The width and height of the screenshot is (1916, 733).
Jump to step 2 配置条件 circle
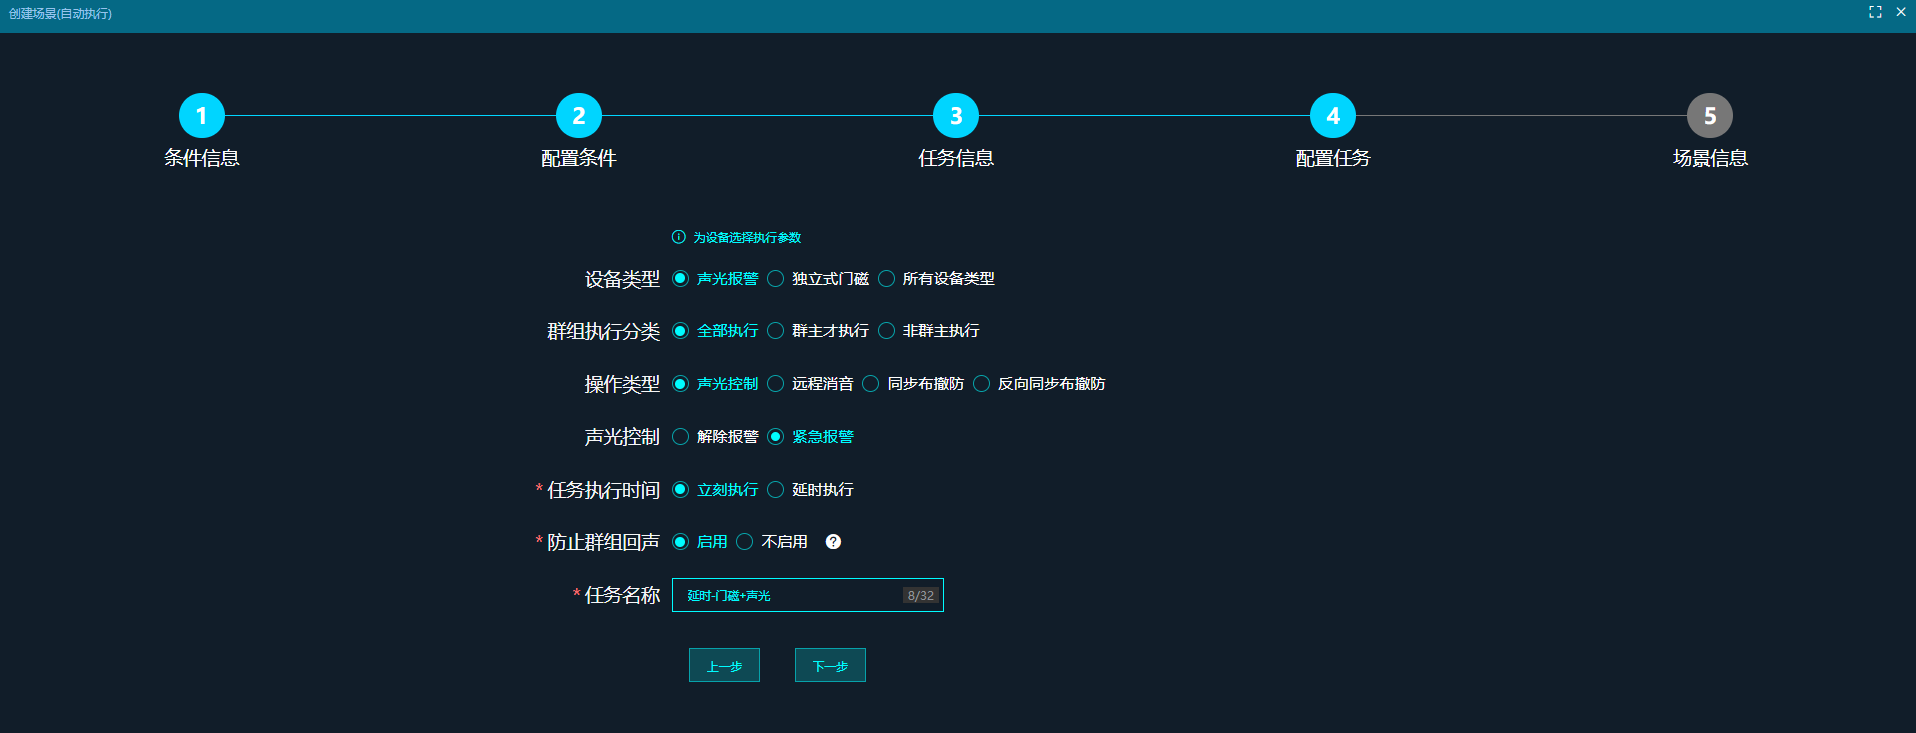click(x=579, y=116)
